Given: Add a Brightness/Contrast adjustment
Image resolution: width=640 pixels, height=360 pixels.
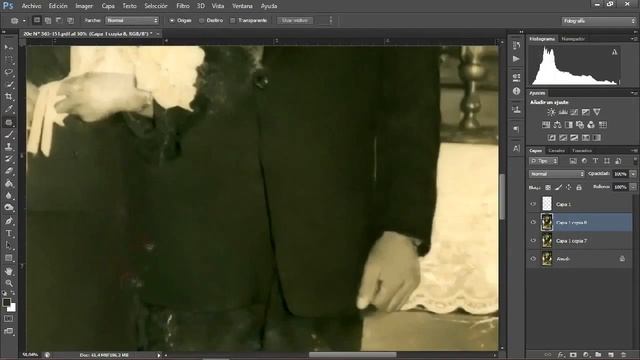Looking at the screenshot, I should (551, 112).
